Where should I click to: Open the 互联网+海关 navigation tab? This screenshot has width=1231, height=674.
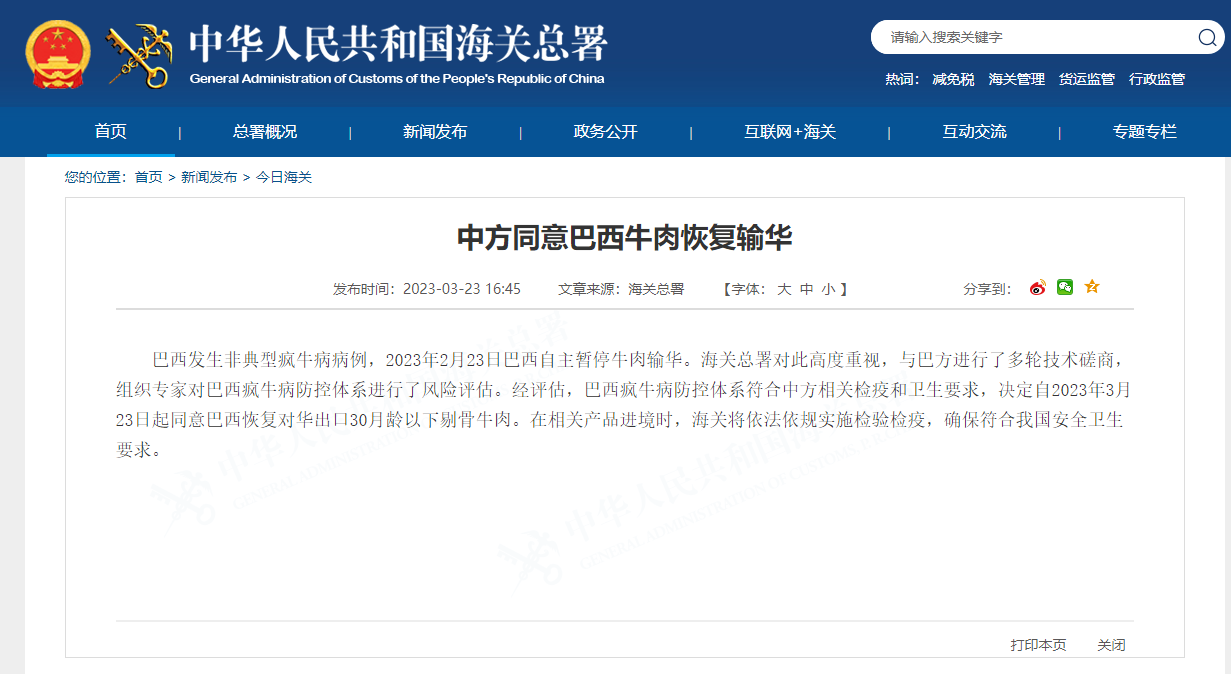[x=790, y=132]
